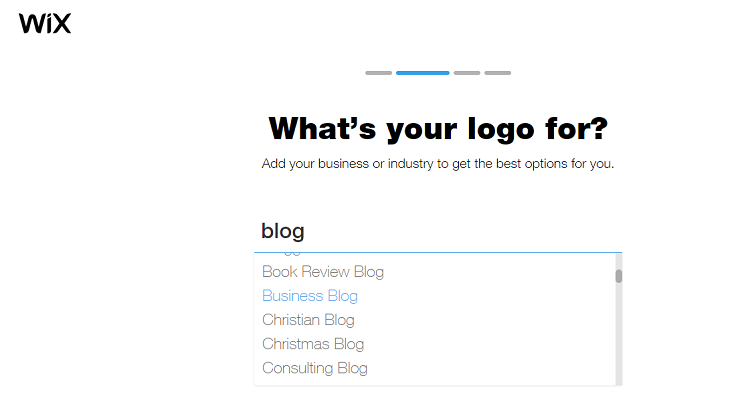Pick 'Christian Blog' from the list
The height and width of the screenshot is (402, 750).
(308, 320)
